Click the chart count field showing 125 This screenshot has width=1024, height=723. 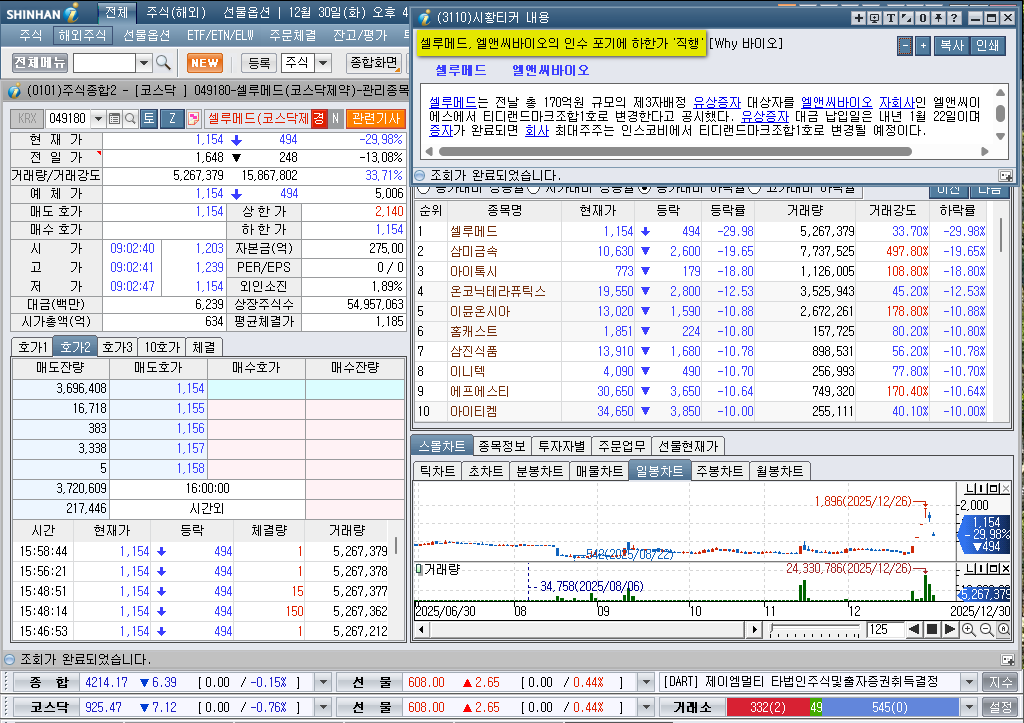(885, 630)
